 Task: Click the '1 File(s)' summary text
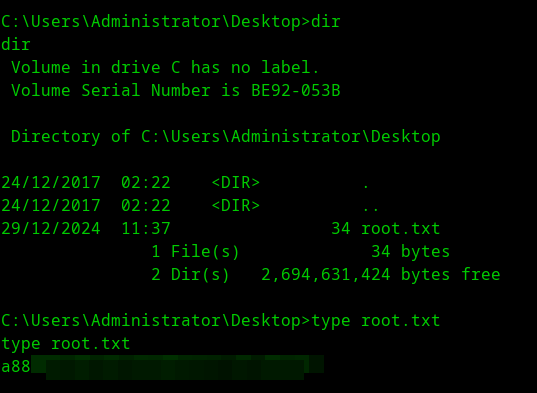pos(195,252)
